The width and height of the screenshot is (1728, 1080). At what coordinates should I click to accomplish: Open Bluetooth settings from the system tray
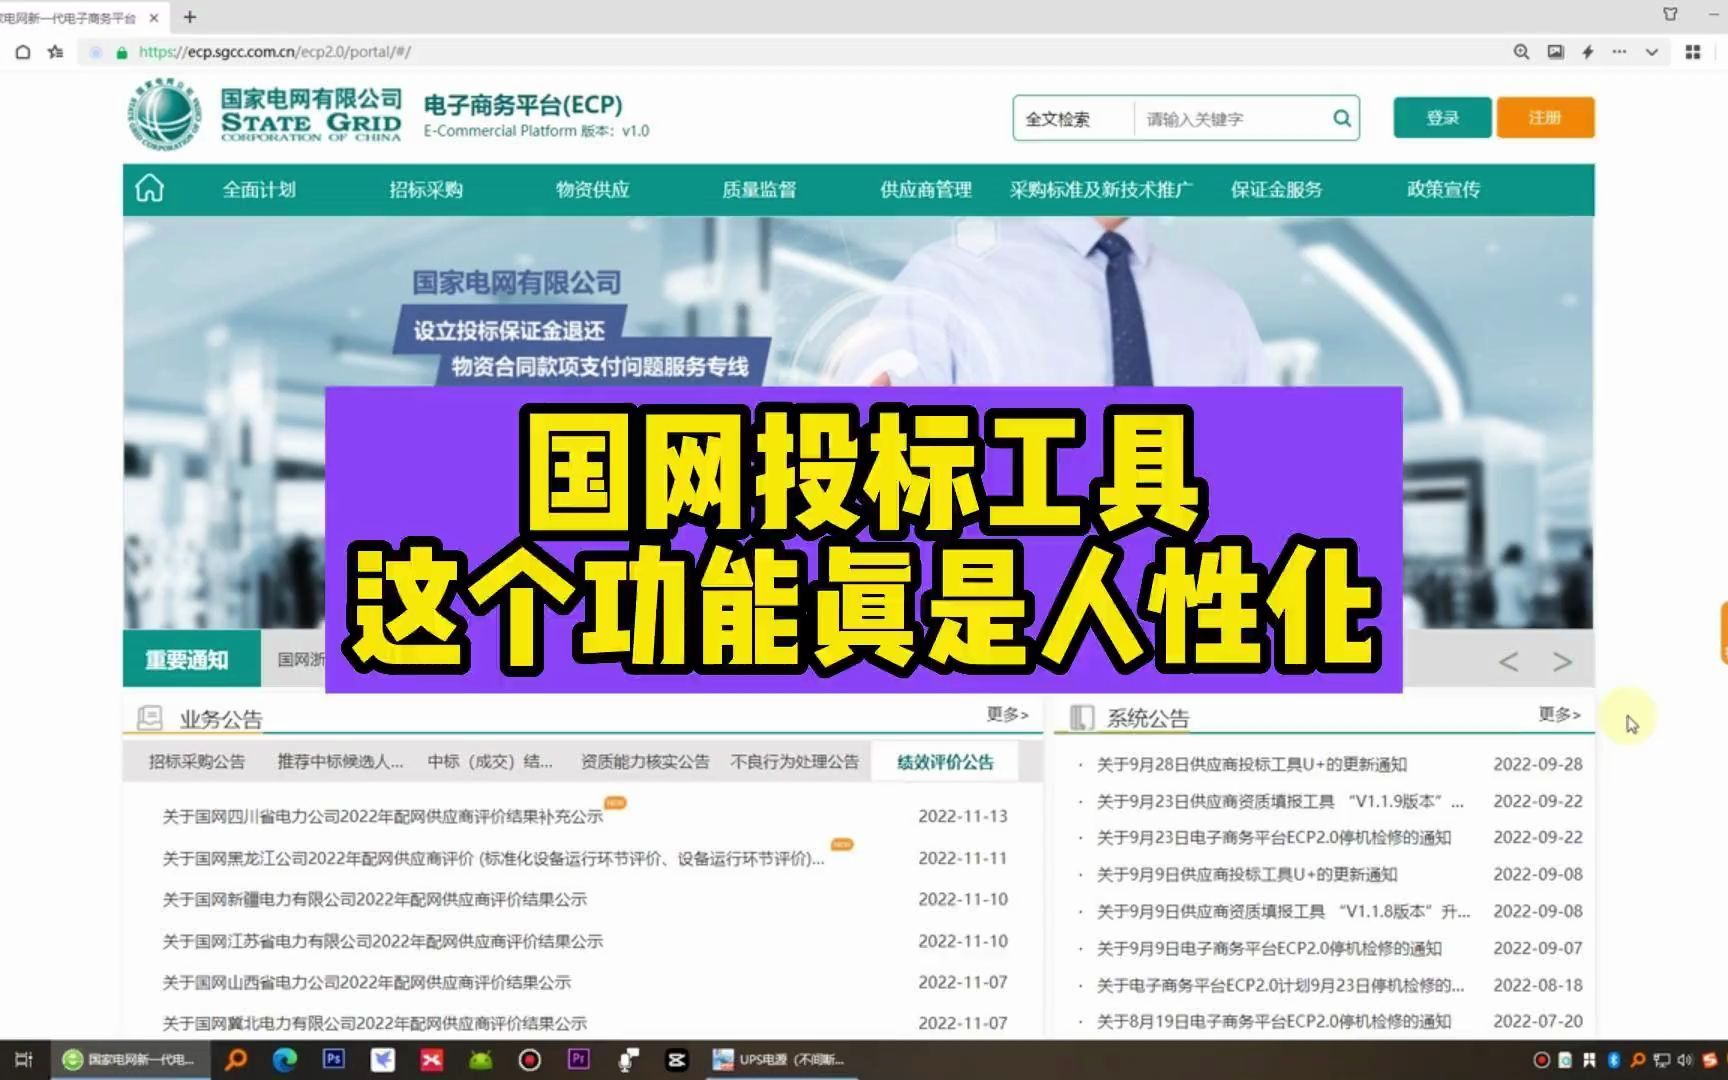1614,1059
